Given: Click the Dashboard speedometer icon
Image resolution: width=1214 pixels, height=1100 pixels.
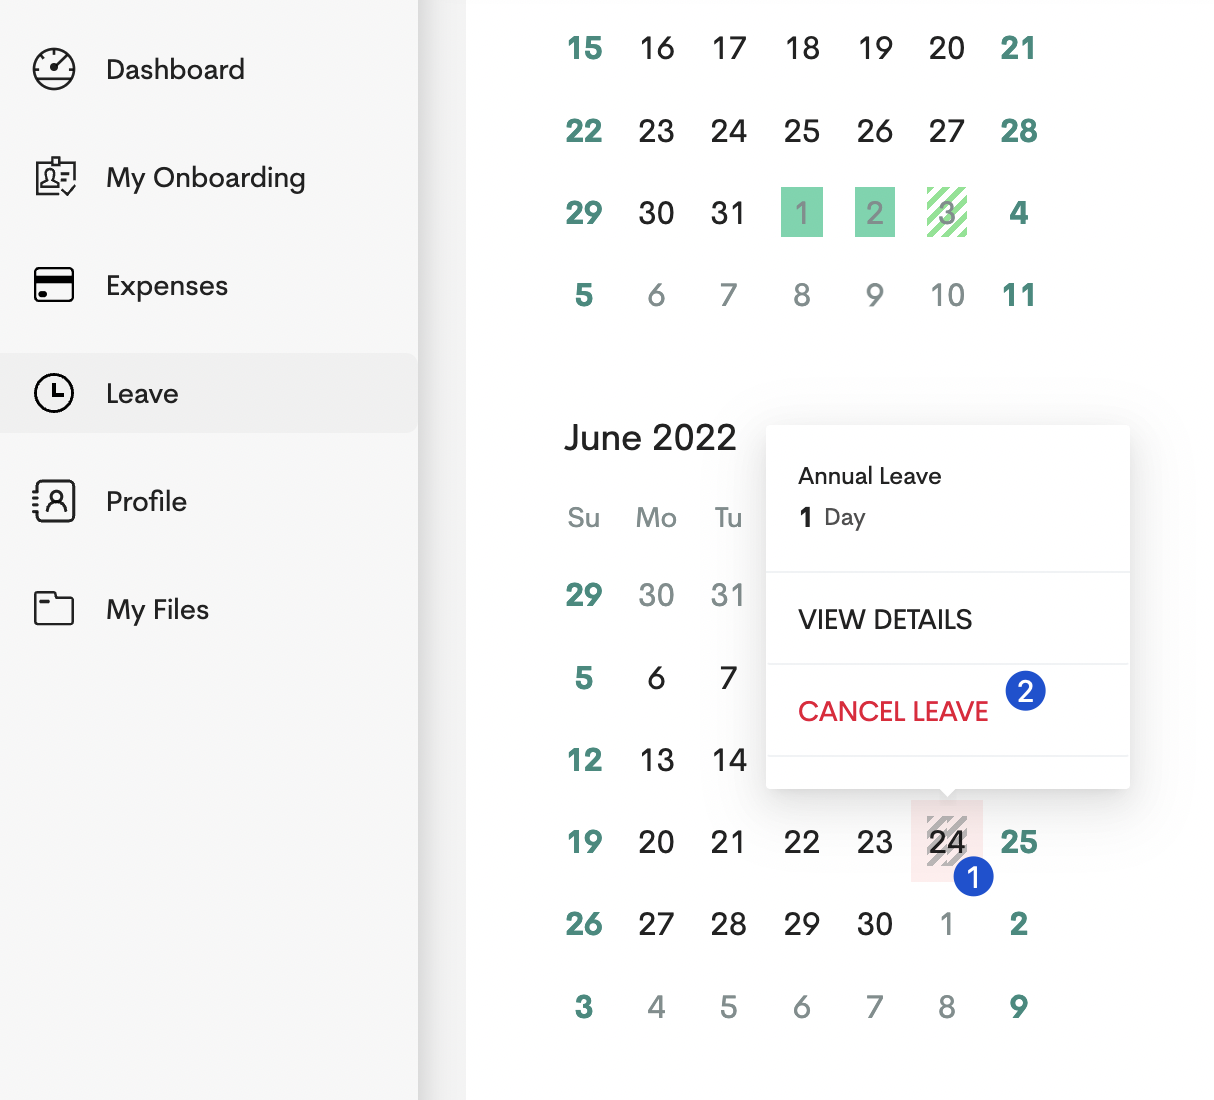Looking at the screenshot, I should 54,69.
